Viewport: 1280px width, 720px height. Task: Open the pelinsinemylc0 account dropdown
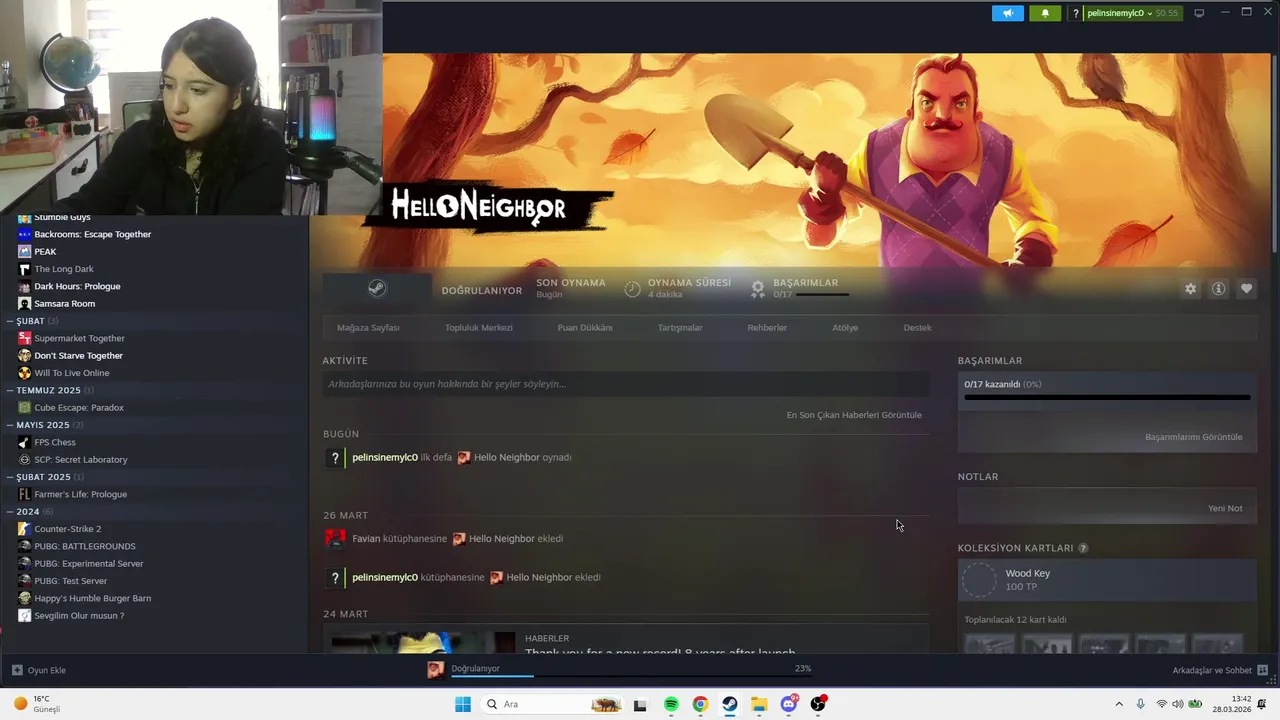tap(1126, 13)
